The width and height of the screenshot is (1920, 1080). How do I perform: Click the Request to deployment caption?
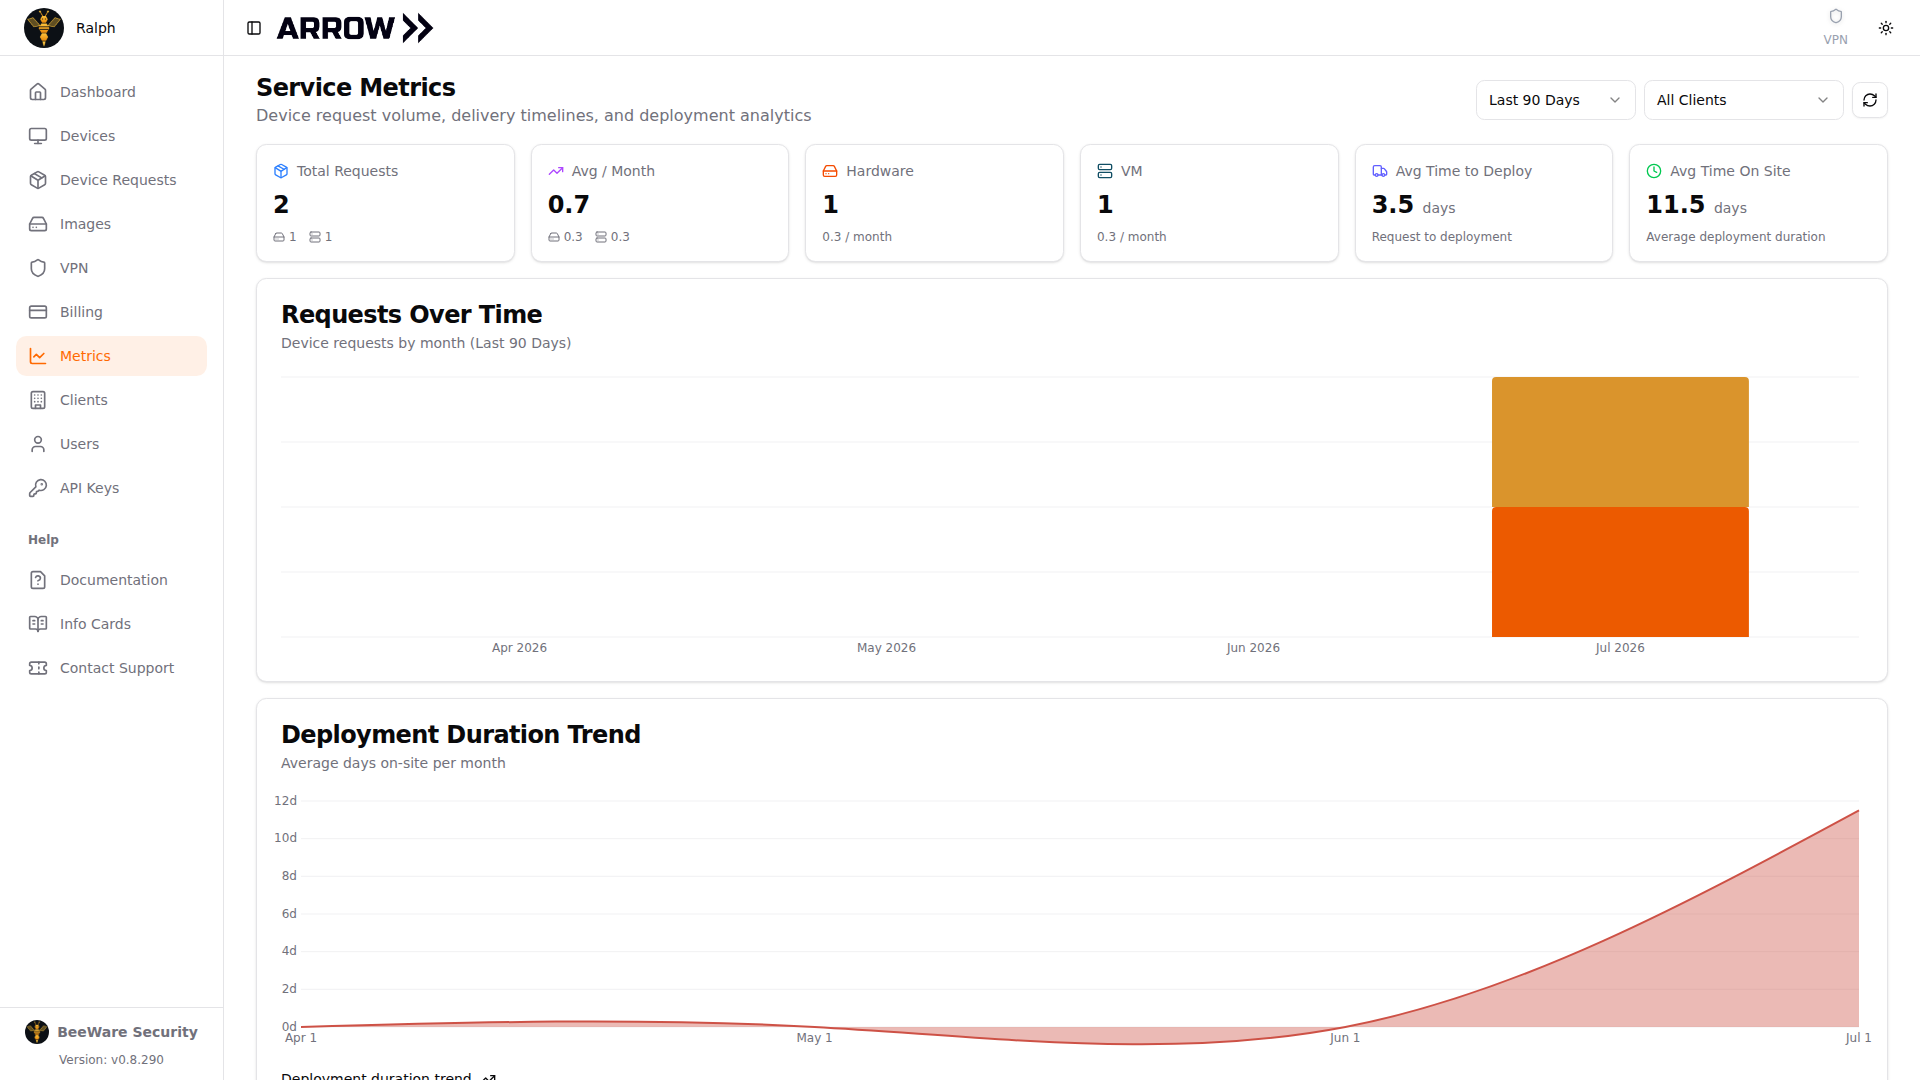pos(1441,237)
